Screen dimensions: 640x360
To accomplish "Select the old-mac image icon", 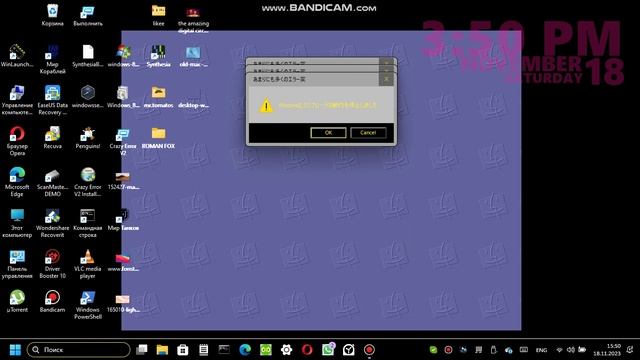I will pyautogui.click(x=193, y=56).
